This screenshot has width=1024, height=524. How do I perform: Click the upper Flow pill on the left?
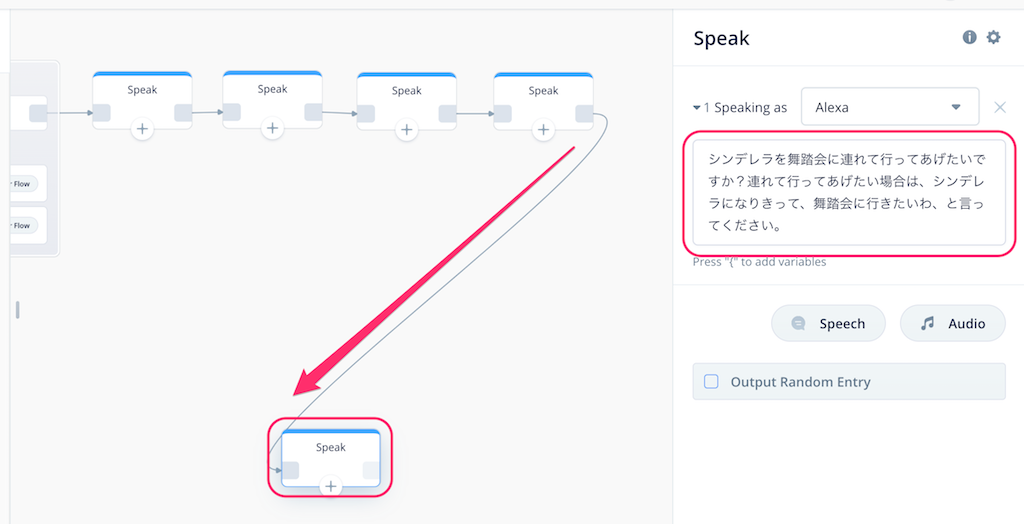click(24, 184)
